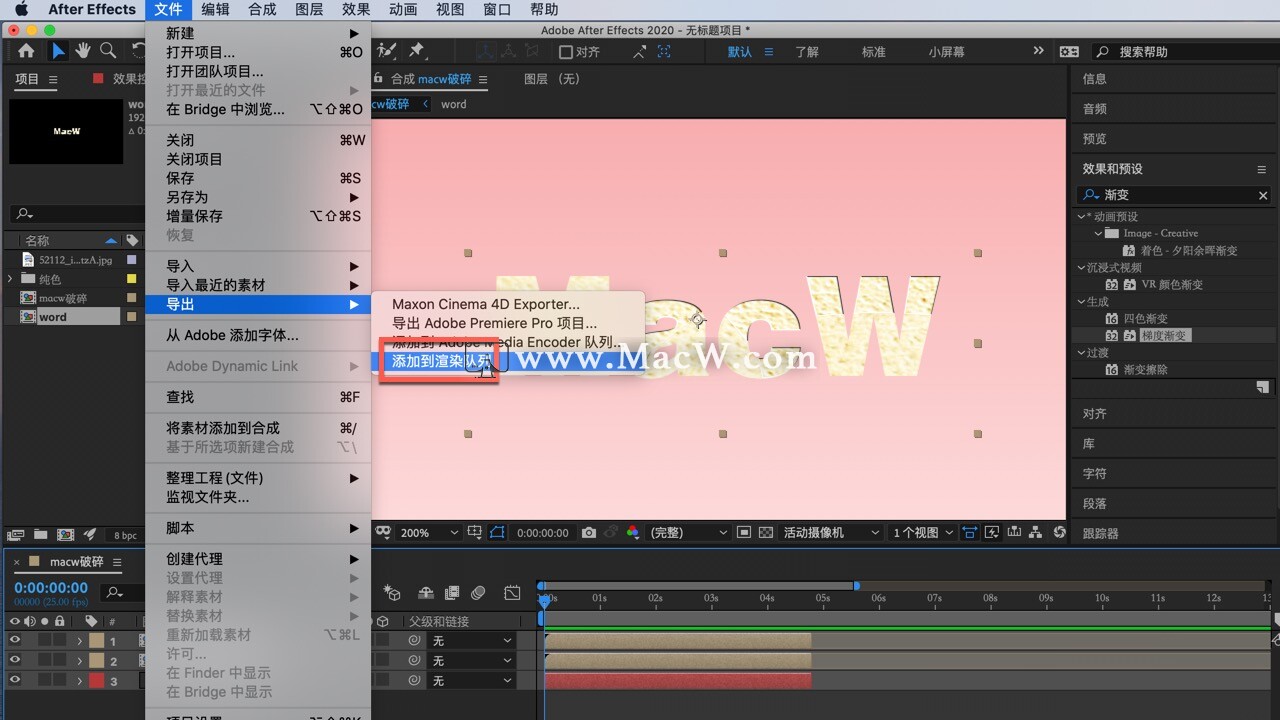Select the Puppet Pin tool
This screenshot has width=1280, height=720.
[x=416, y=51]
